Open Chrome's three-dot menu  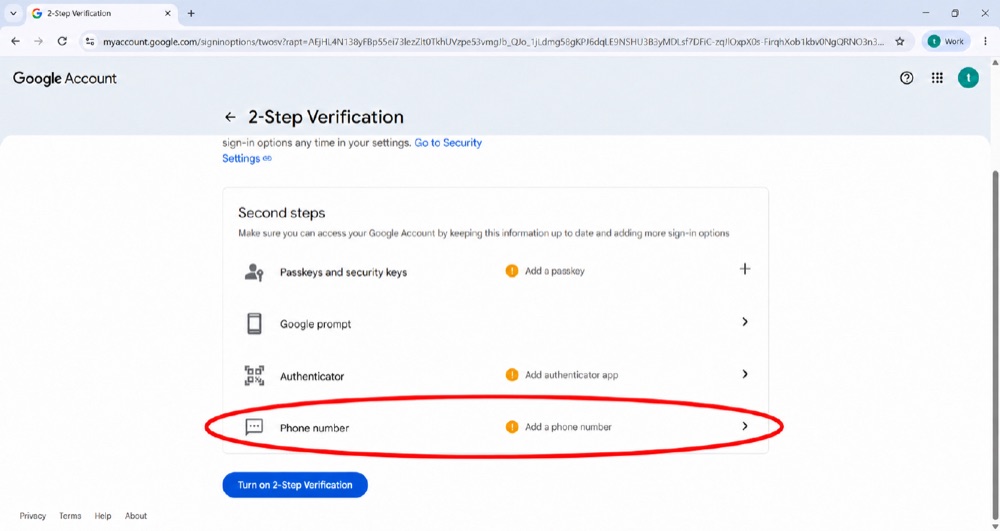(985, 41)
